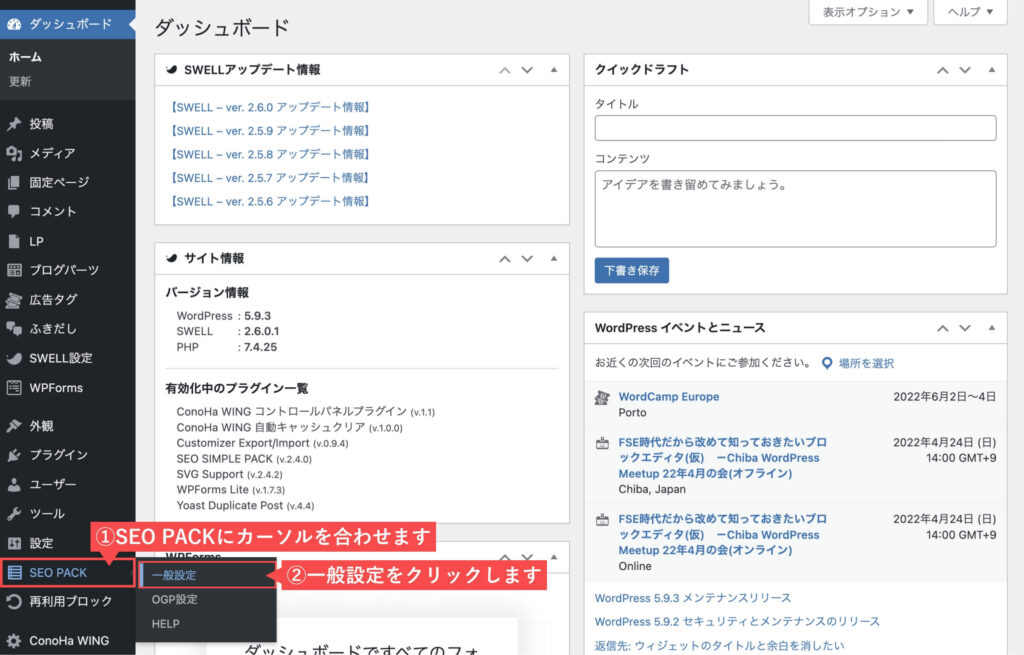Click the 下書き保存 button
The image size is (1024, 655).
[x=632, y=270]
